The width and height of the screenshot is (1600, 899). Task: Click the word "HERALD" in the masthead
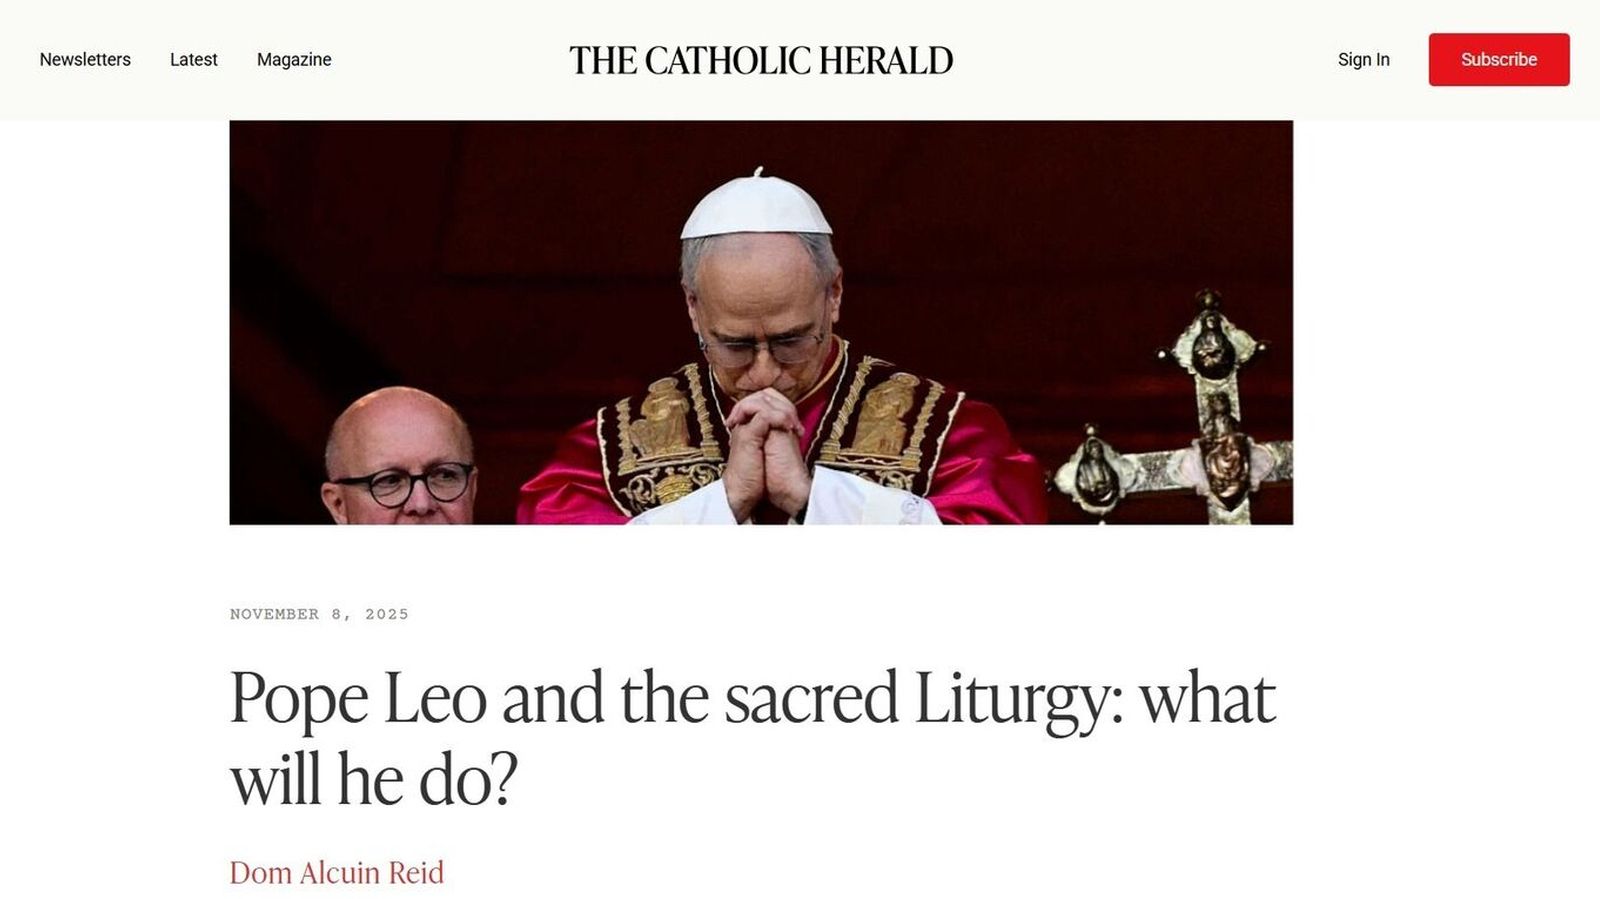(x=886, y=60)
